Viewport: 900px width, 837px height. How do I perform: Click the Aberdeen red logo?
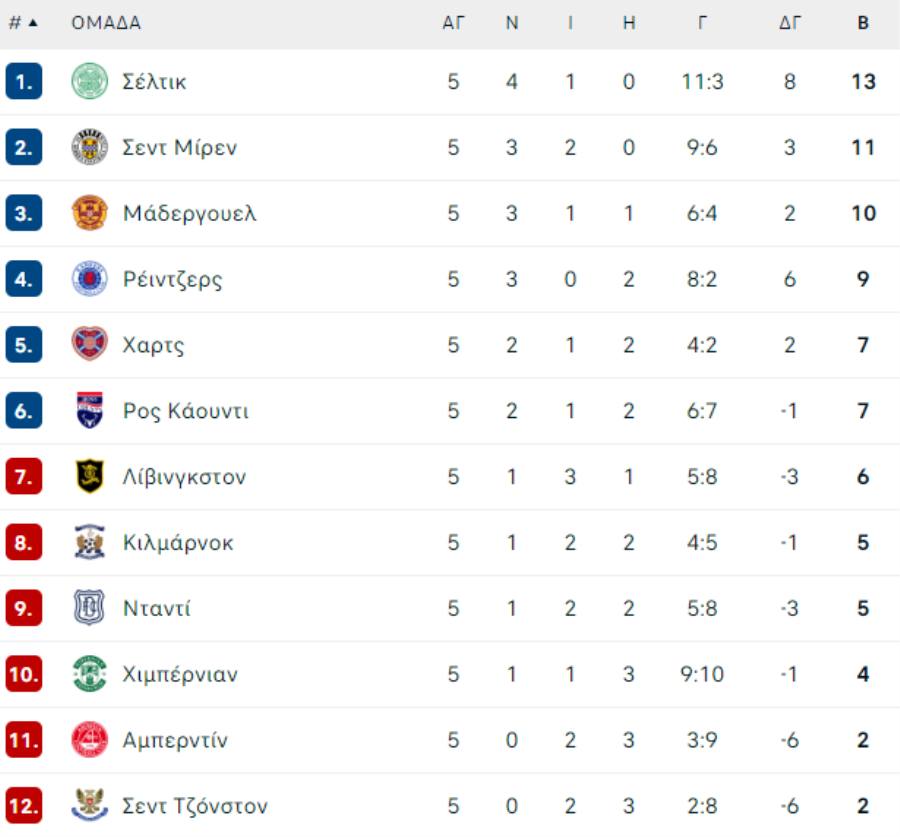click(x=90, y=739)
